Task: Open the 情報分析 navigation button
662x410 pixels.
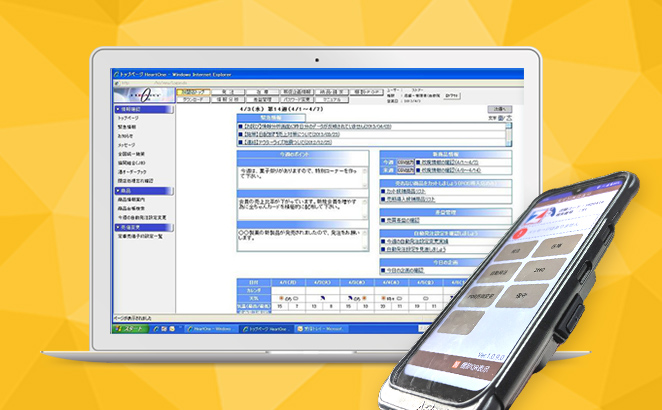Action: (228, 100)
